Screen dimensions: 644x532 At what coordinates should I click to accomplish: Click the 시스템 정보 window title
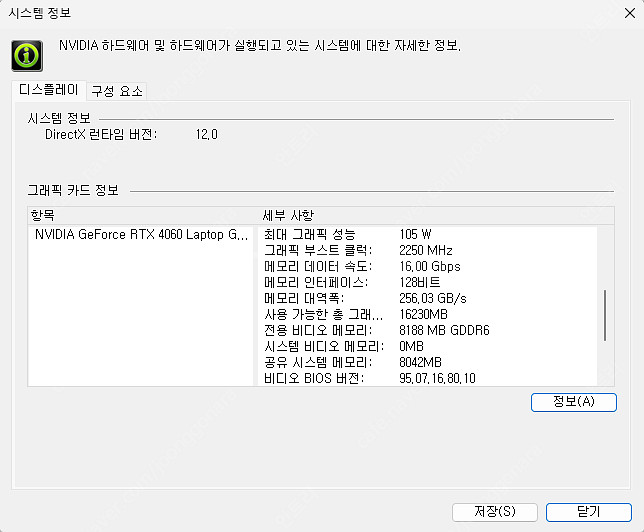tap(40, 13)
